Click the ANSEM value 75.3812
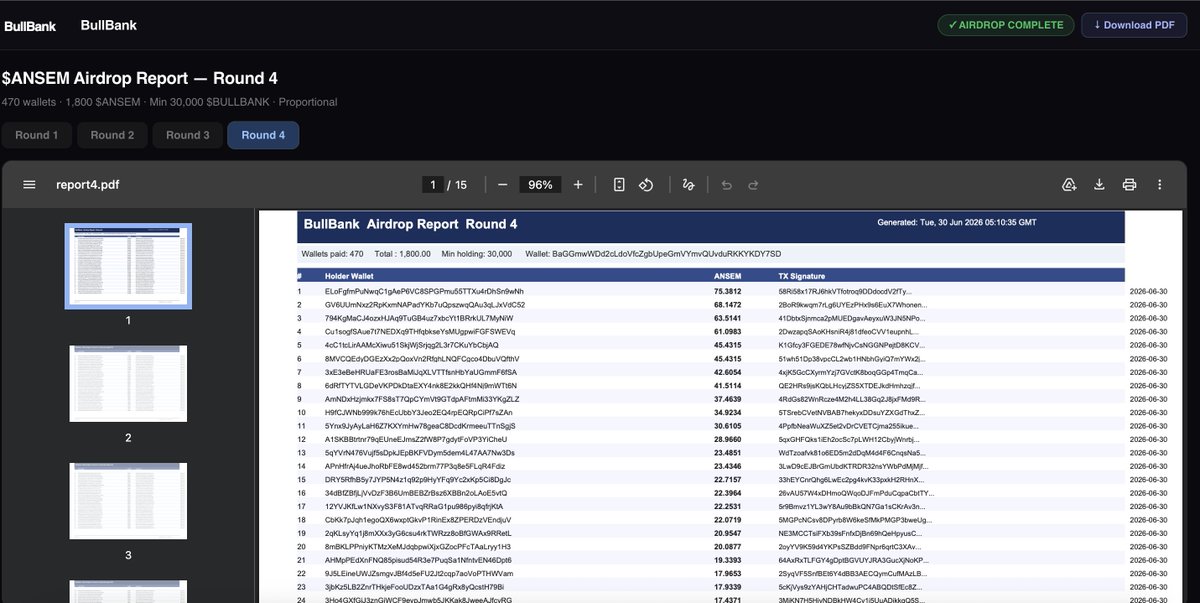Screen dimensions: 1200x603 pos(726,291)
